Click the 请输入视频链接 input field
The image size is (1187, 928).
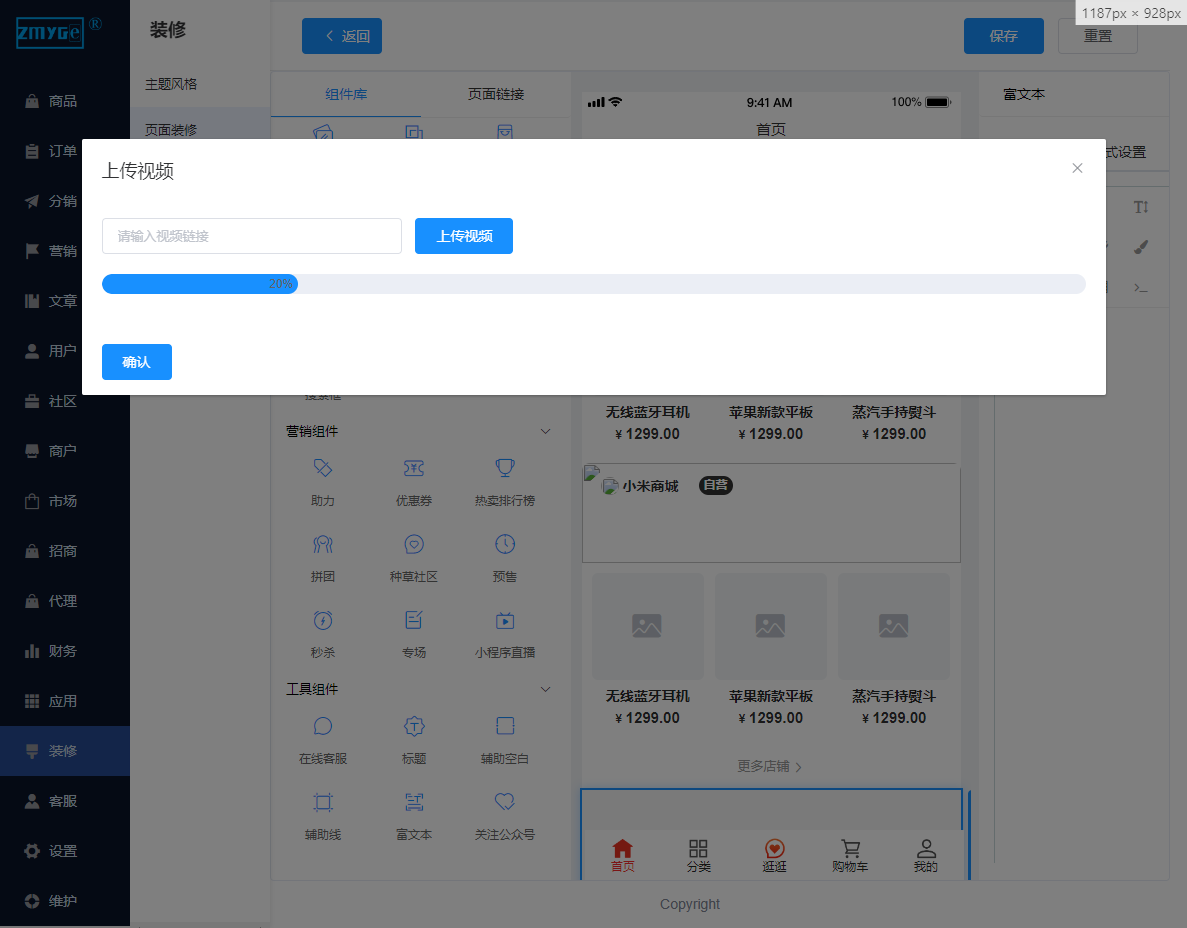pos(252,236)
